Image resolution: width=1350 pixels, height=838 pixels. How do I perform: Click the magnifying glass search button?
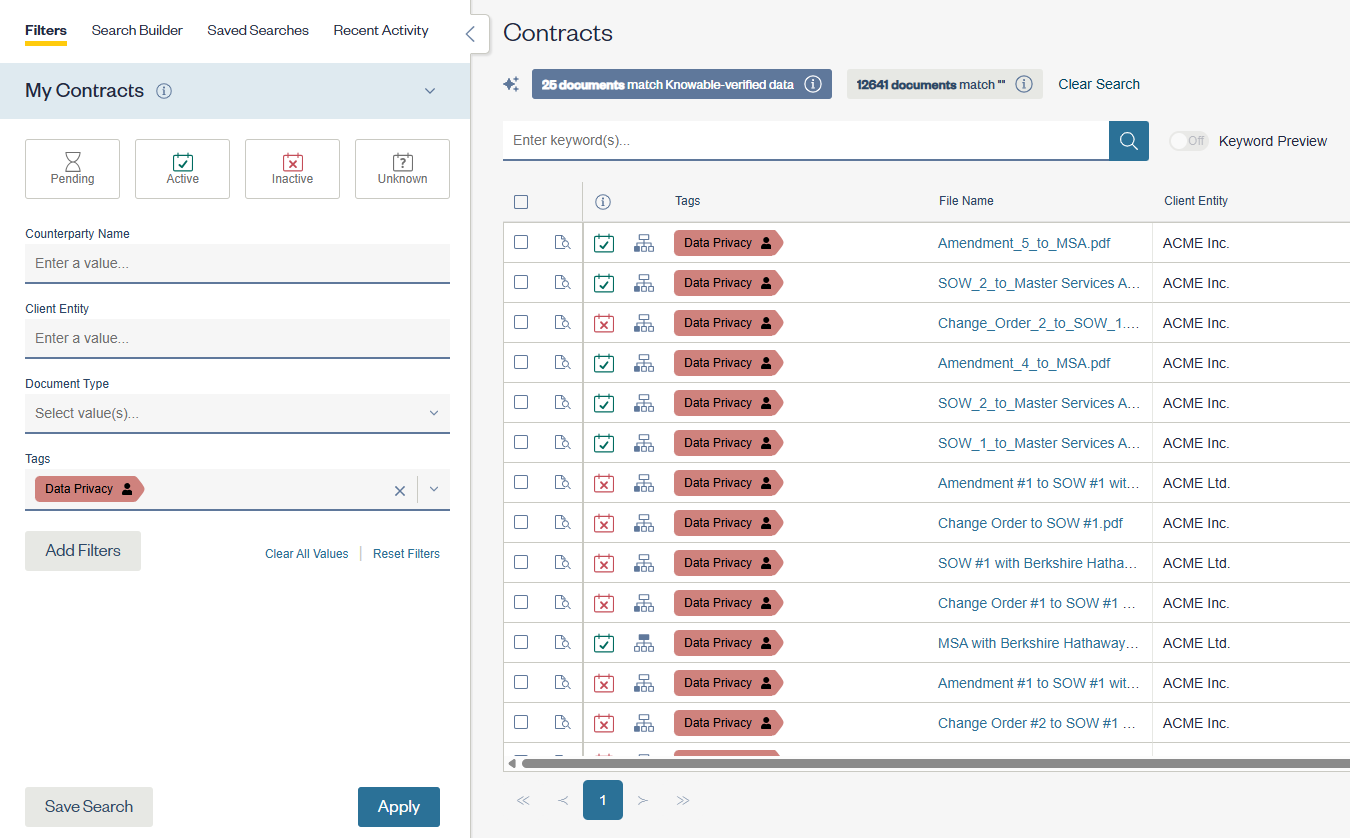(1128, 141)
